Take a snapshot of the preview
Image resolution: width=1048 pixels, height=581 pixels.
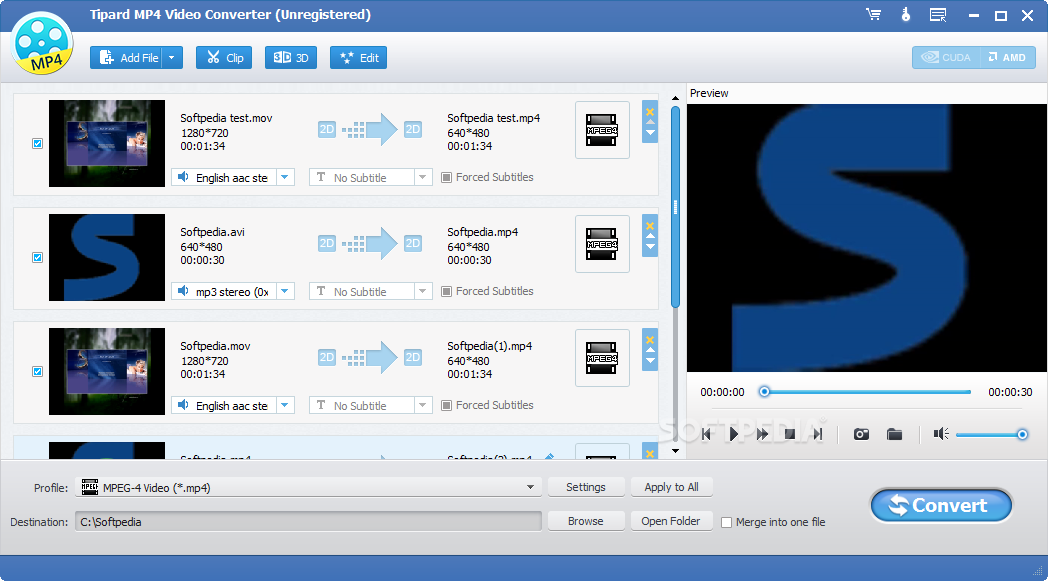[862, 434]
